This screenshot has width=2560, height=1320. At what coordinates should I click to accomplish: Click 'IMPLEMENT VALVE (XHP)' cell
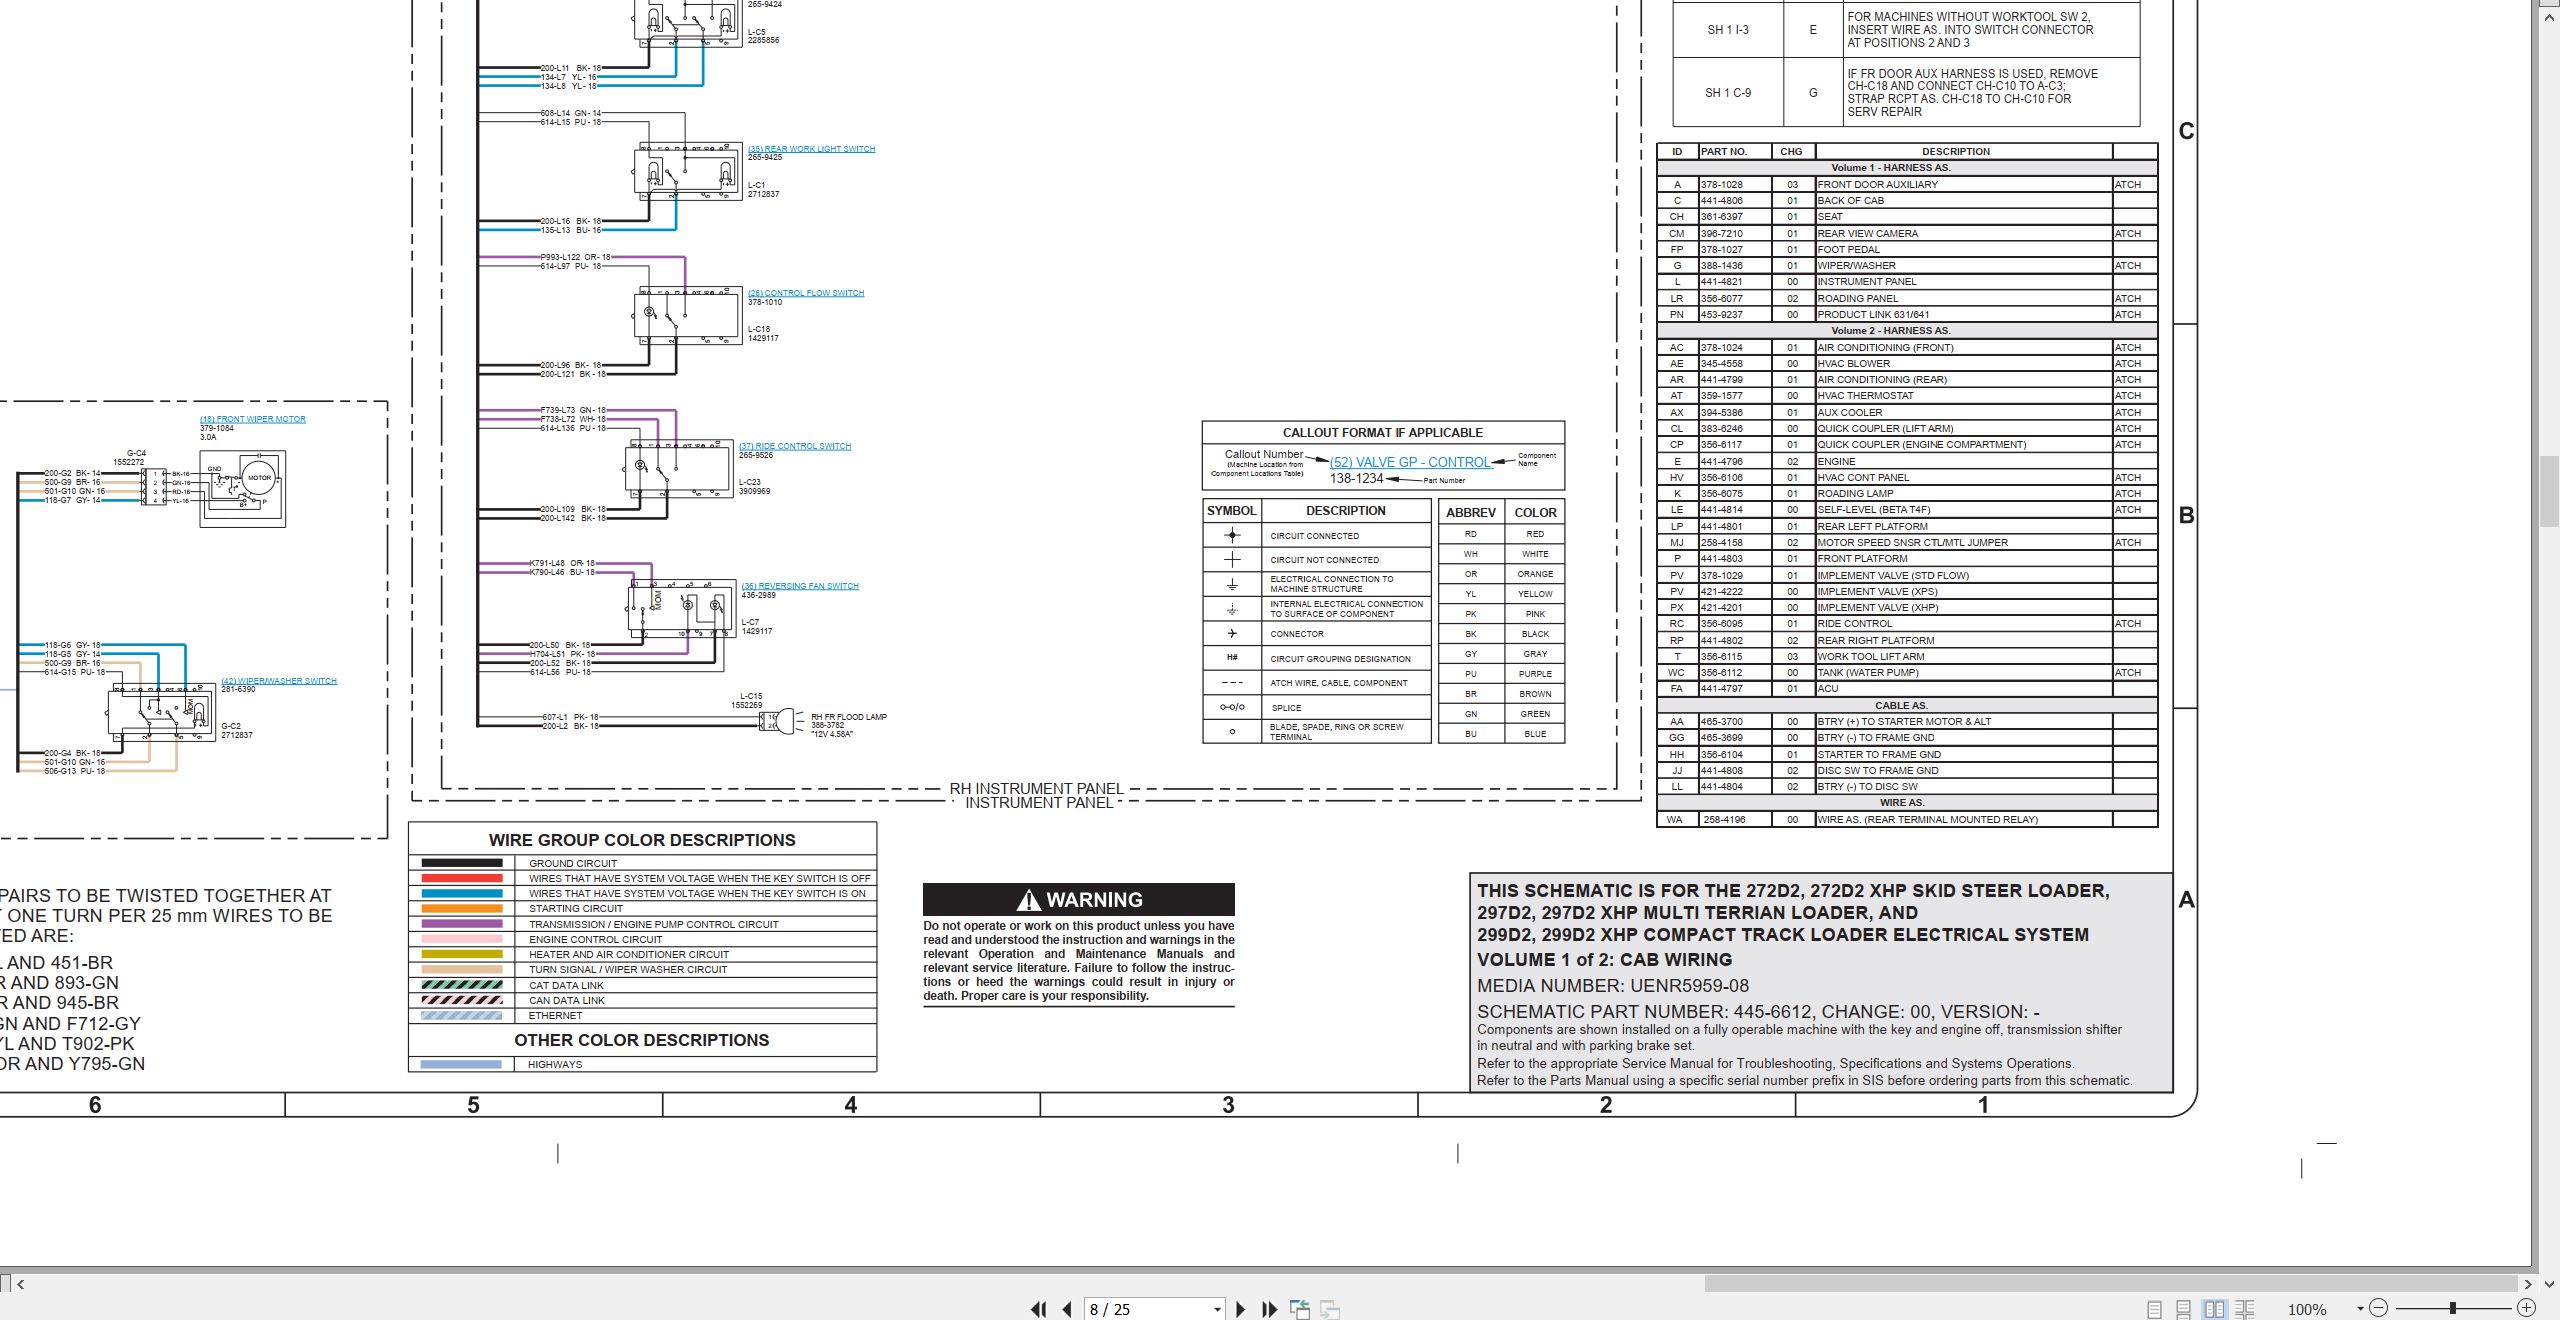1964,607
